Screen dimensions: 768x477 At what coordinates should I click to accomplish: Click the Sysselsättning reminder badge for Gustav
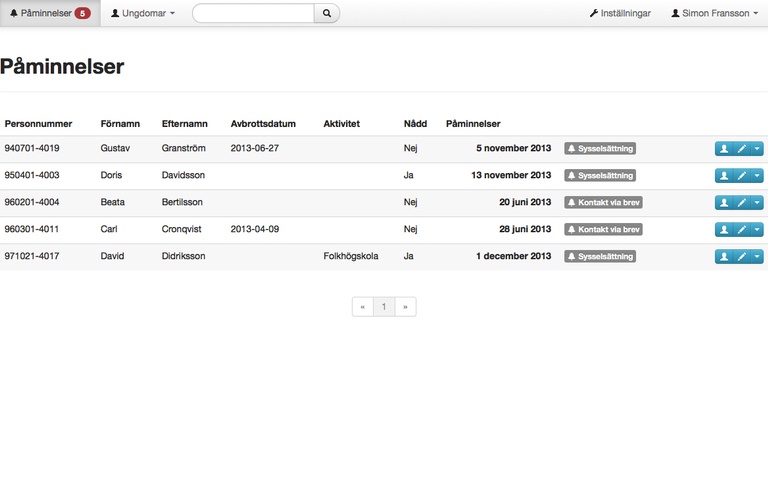click(x=600, y=148)
